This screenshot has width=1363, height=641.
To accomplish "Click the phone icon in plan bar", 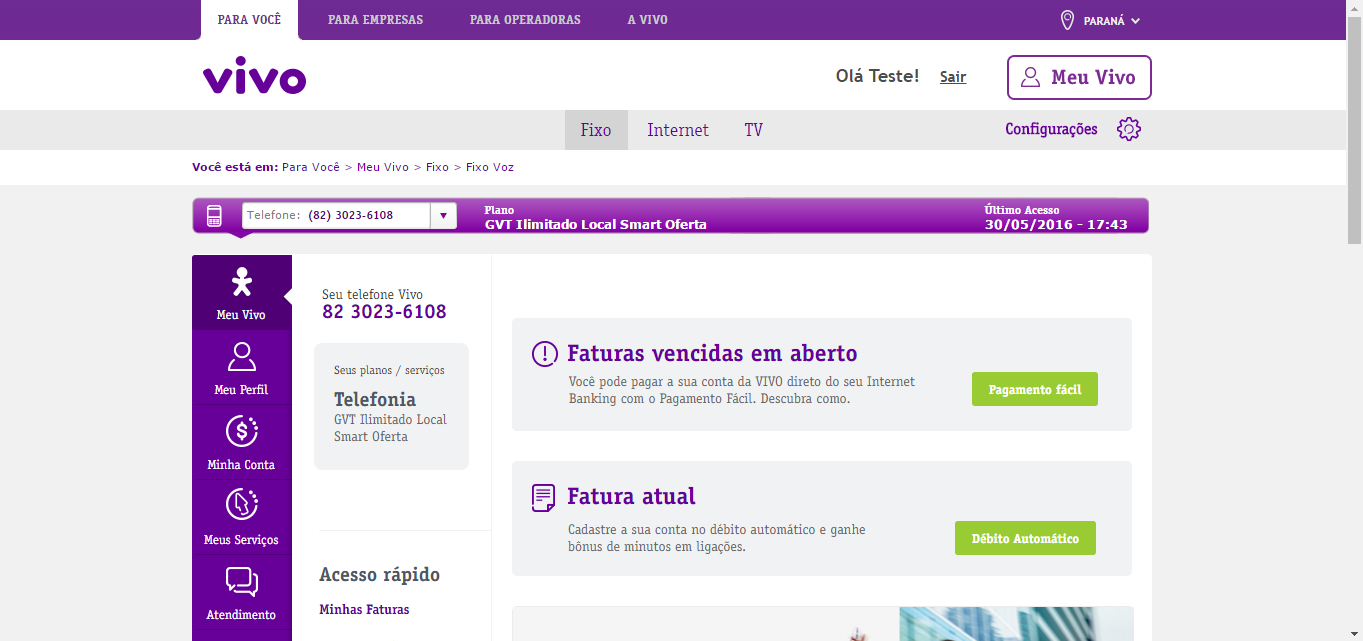I will (x=214, y=215).
